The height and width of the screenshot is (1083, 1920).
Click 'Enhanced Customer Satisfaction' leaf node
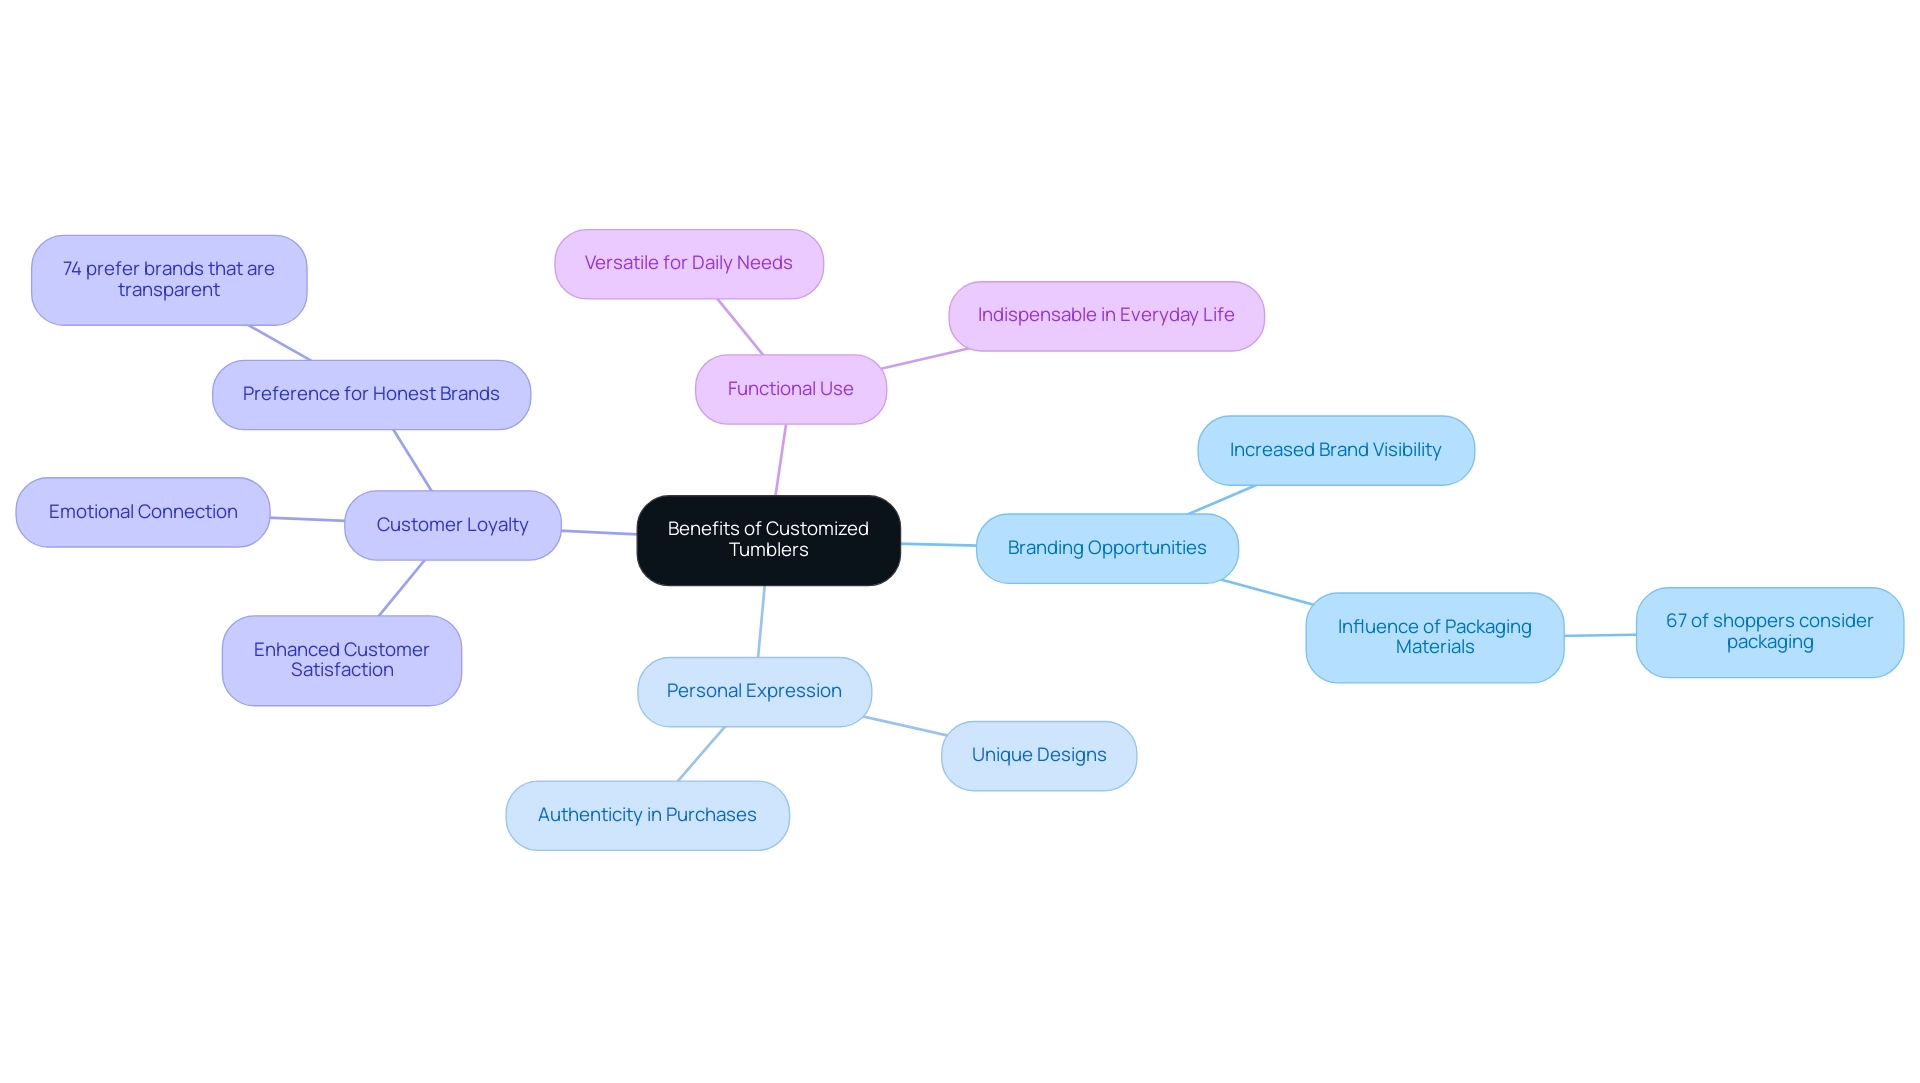pos(345,658)
